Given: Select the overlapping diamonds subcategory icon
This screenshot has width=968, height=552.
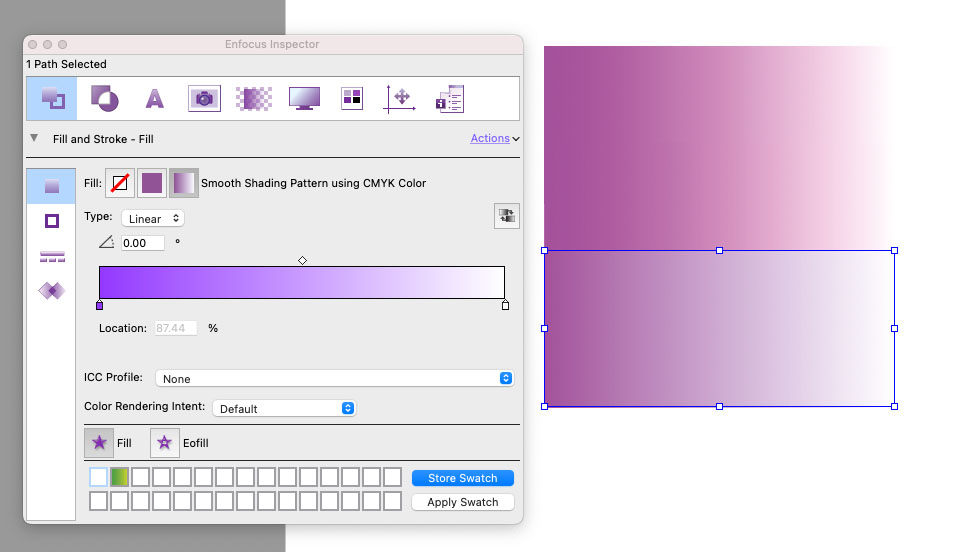Looking at the screenshot, I should coord(52,290).
